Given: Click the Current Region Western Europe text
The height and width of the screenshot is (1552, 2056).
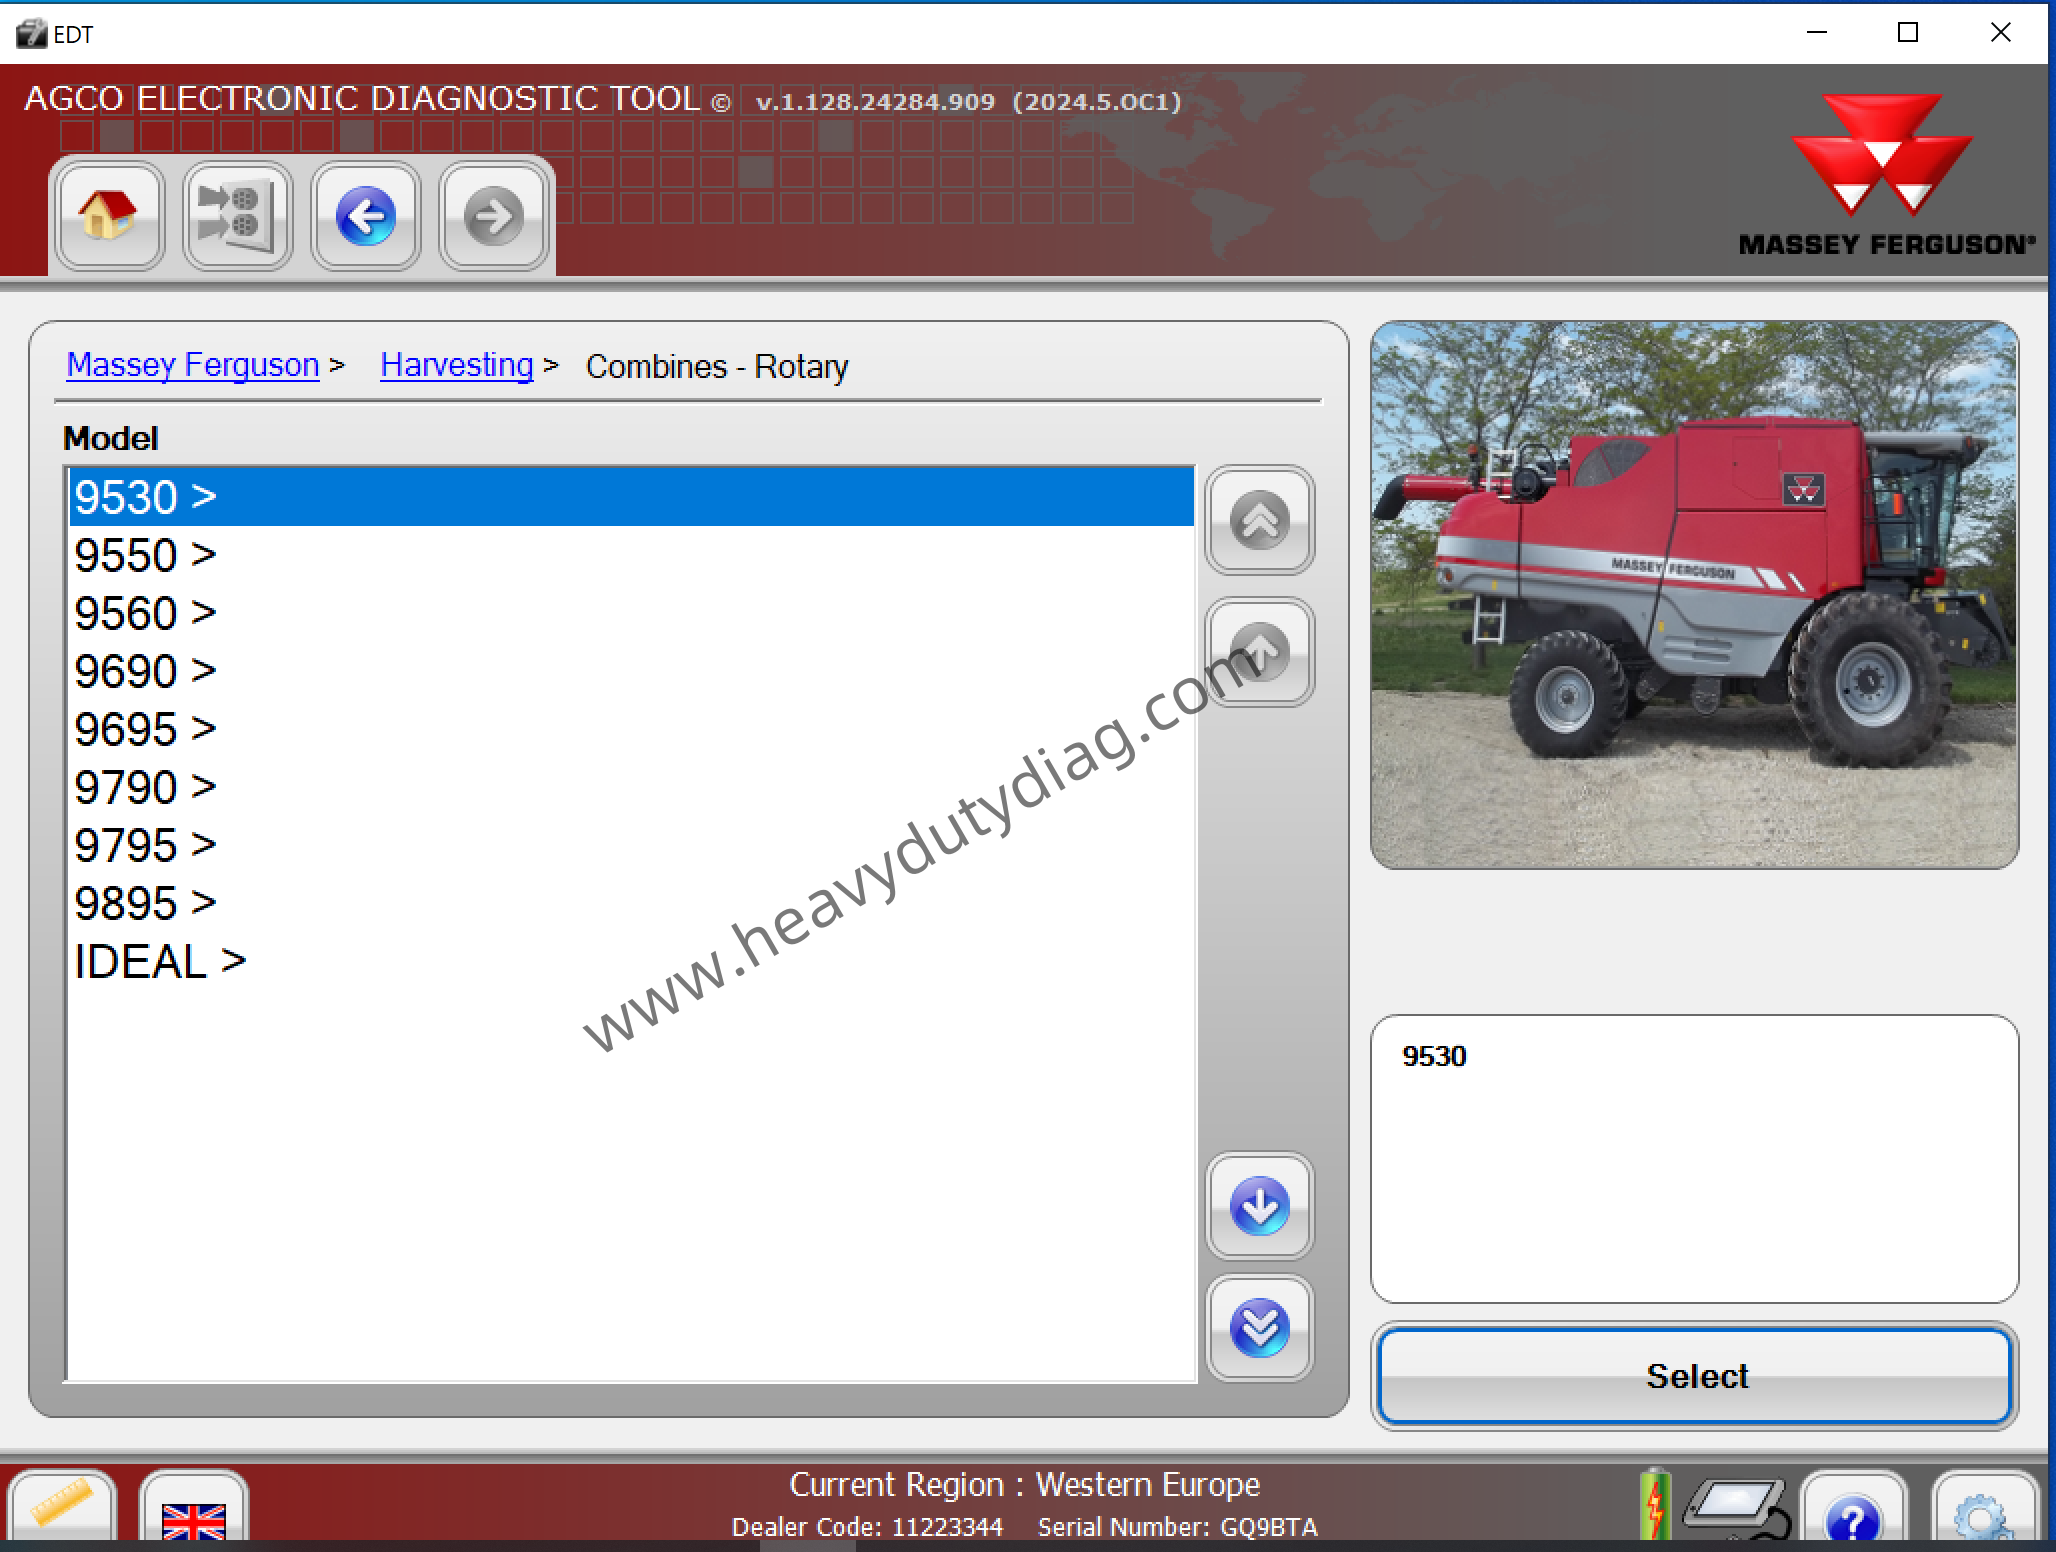Looking at the screenshot, I should [1024, 1484].
